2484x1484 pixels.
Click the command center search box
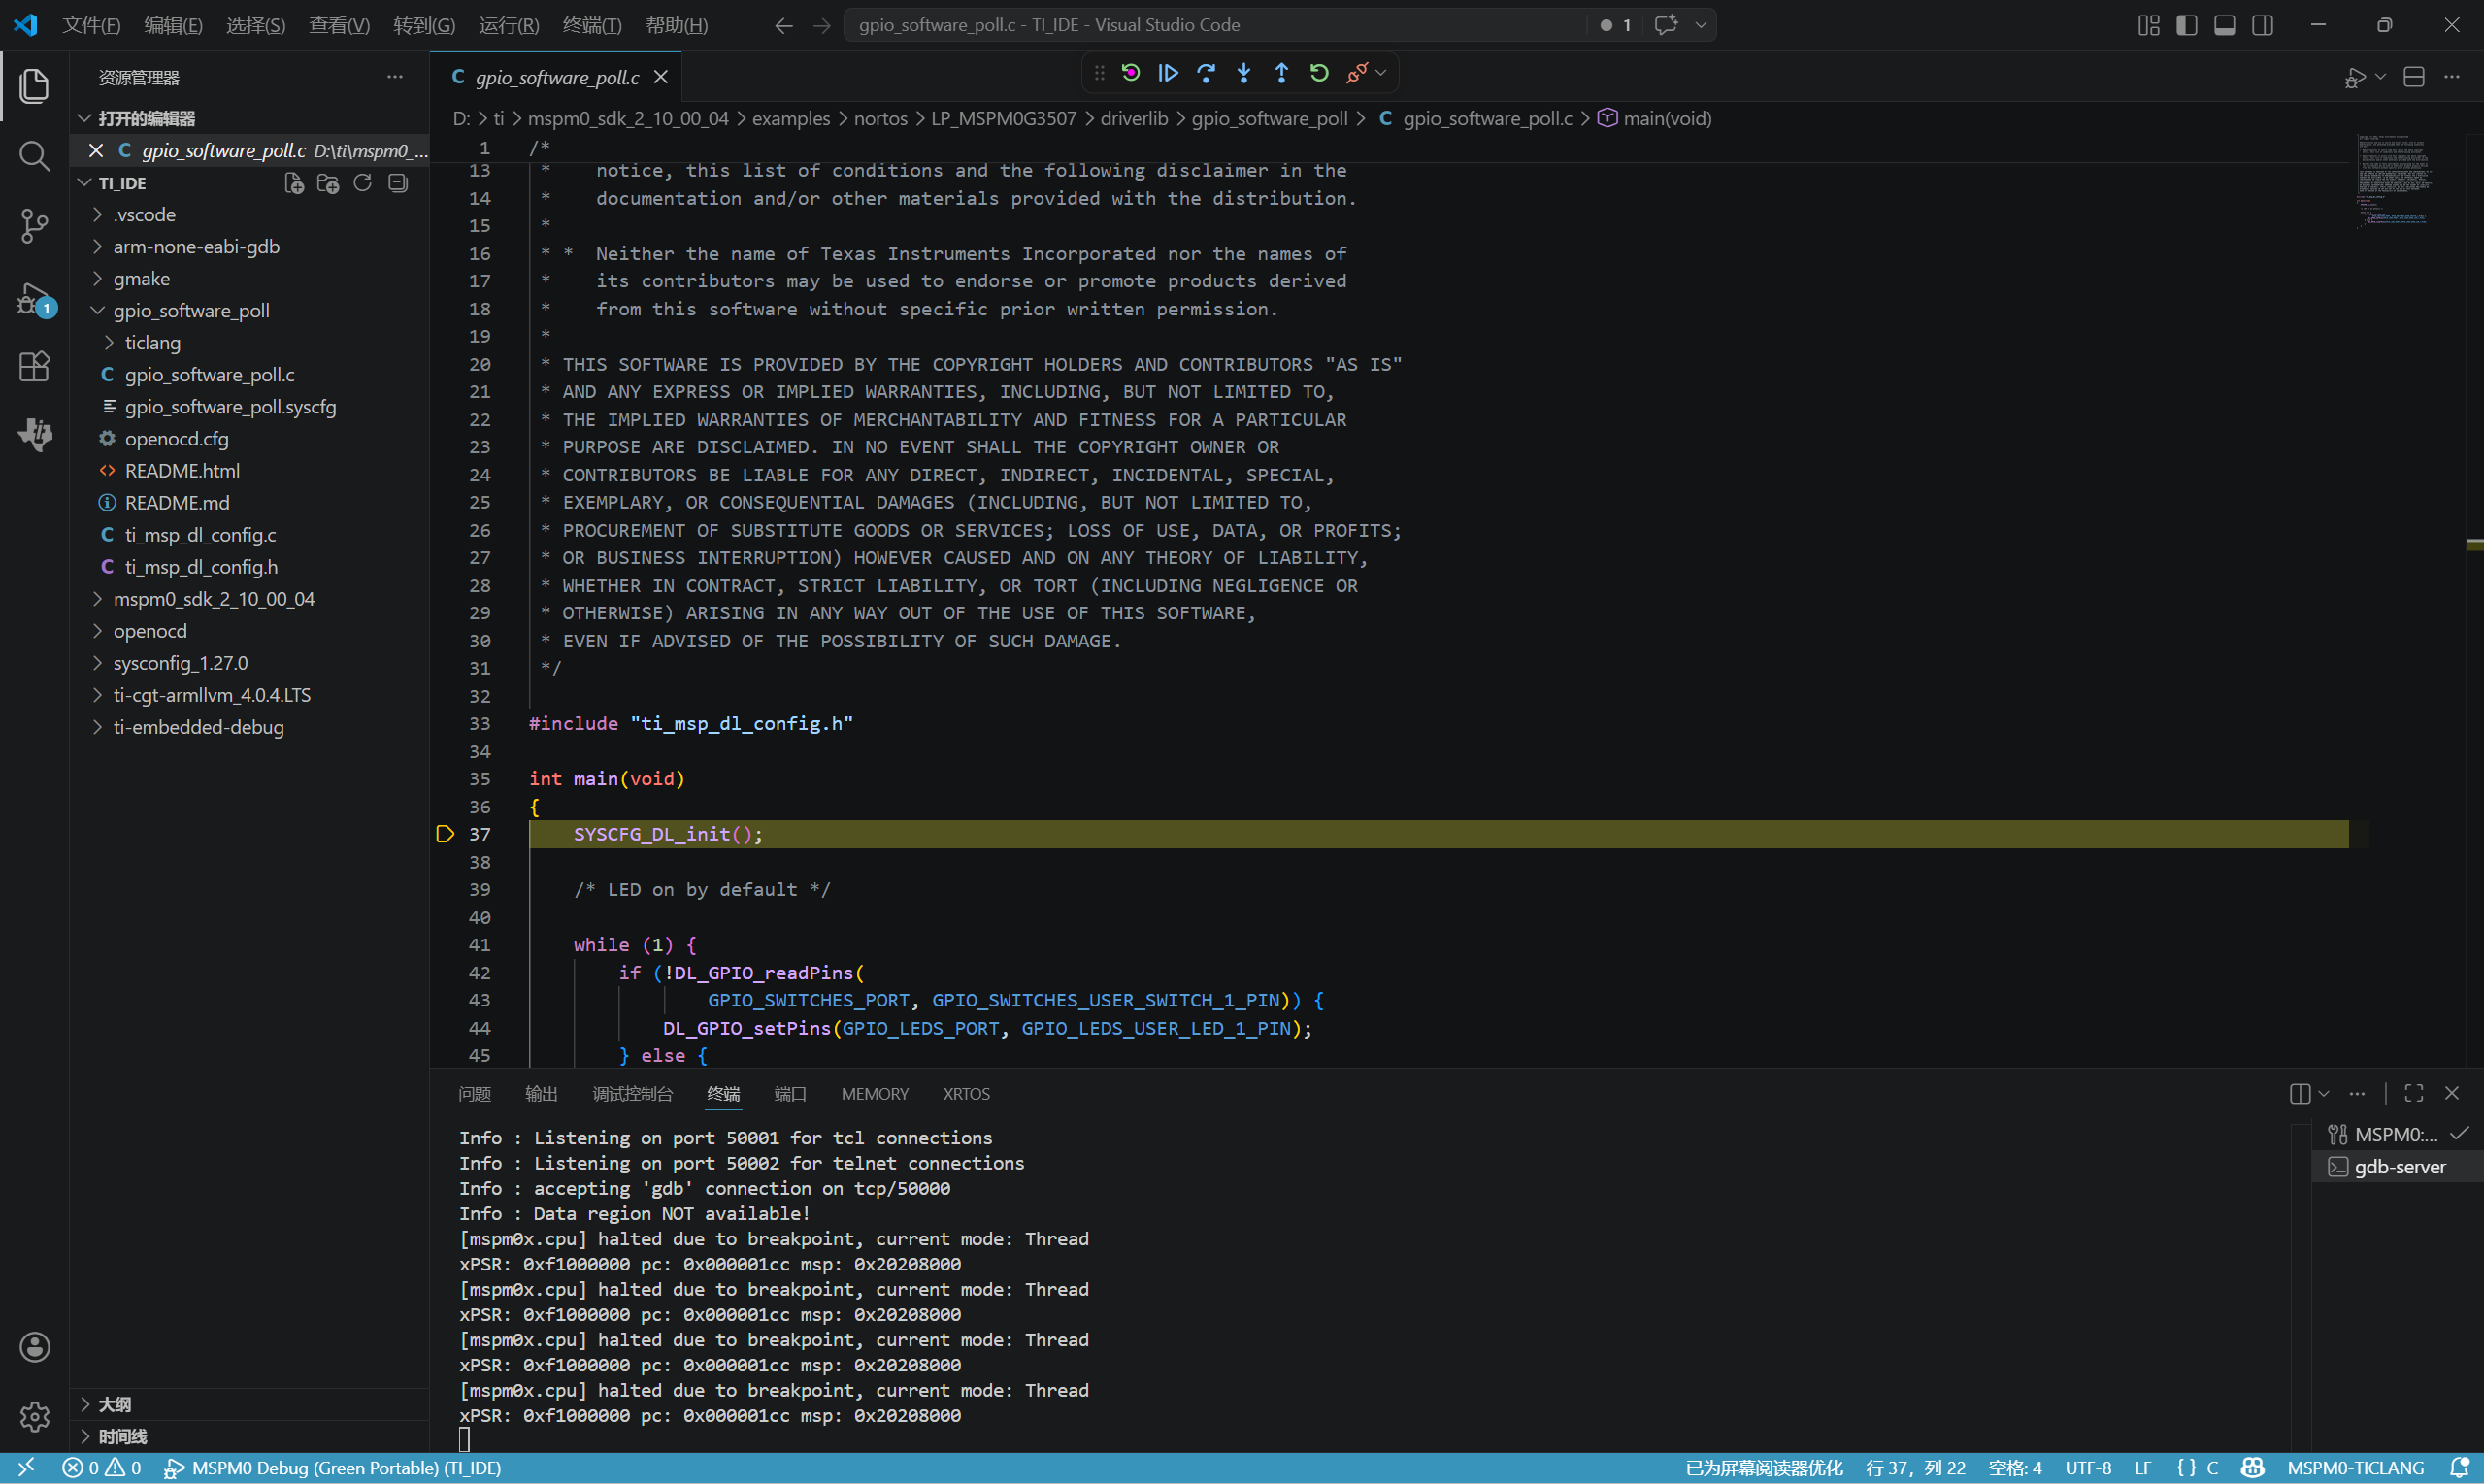(x=1215, y=25)
